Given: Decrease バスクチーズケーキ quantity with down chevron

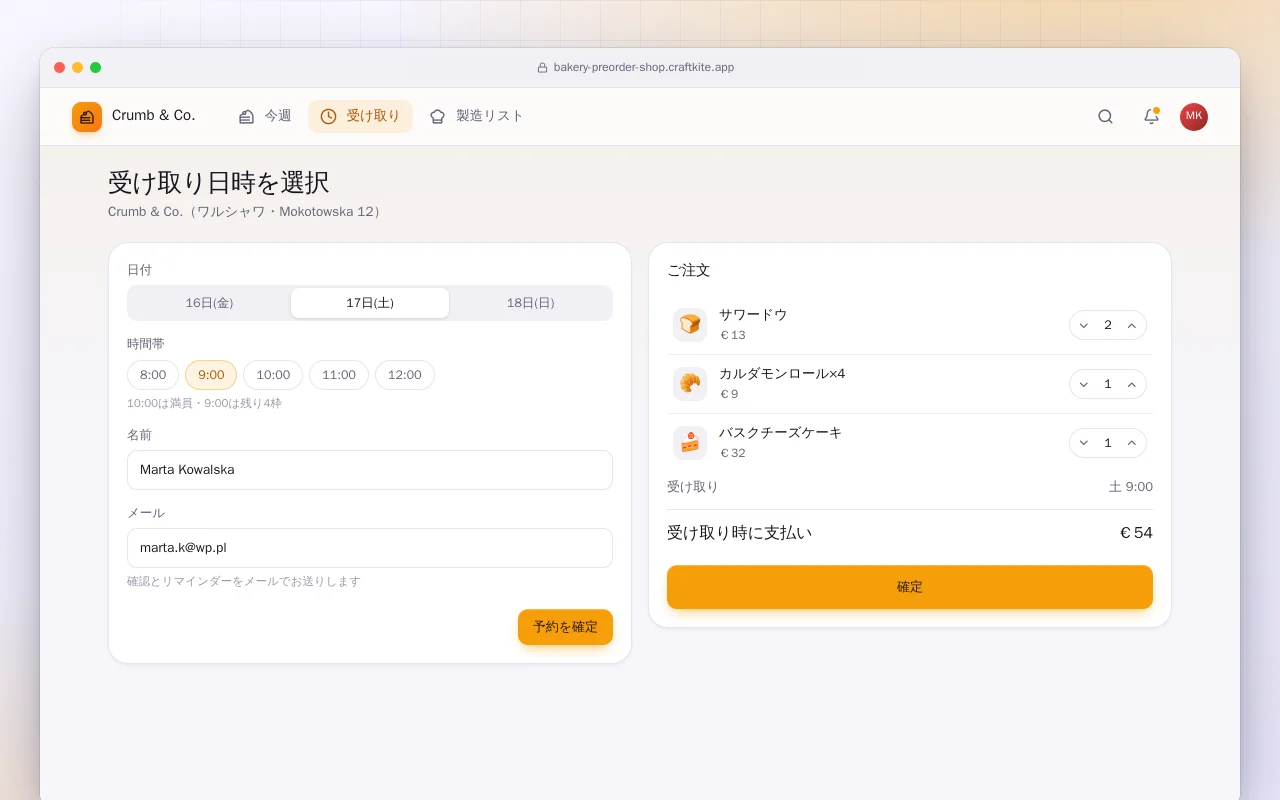Looking at the screenshot, I should tap(1084, 443).
